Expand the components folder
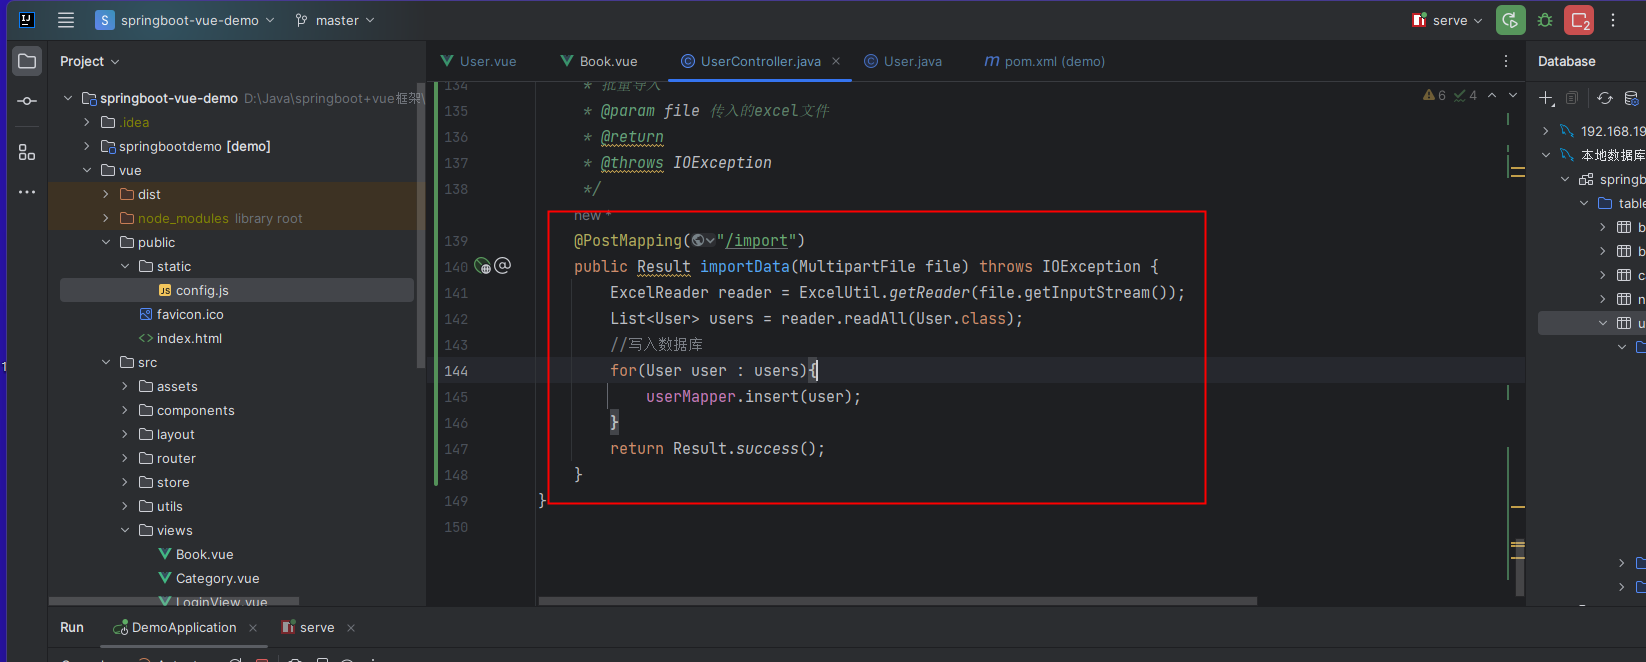This screenshot has width=1646, height=662. tap(125, 411)
